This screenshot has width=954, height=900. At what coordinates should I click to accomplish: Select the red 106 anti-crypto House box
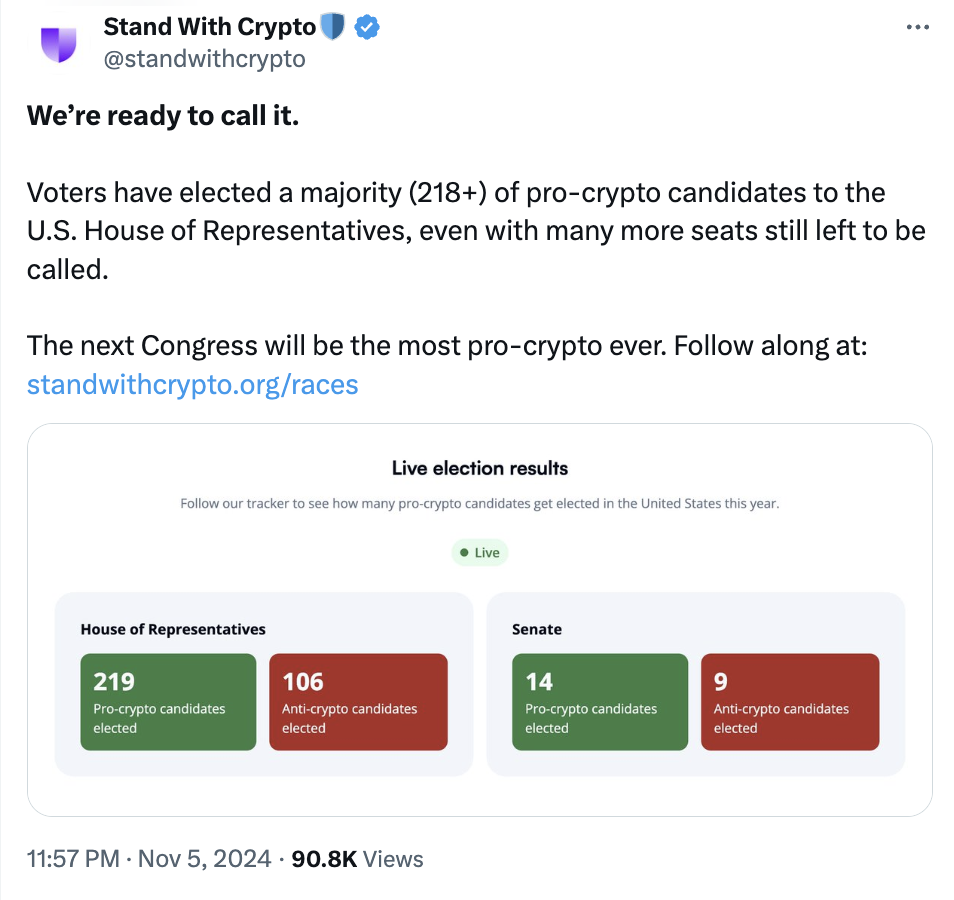point(358,702)
